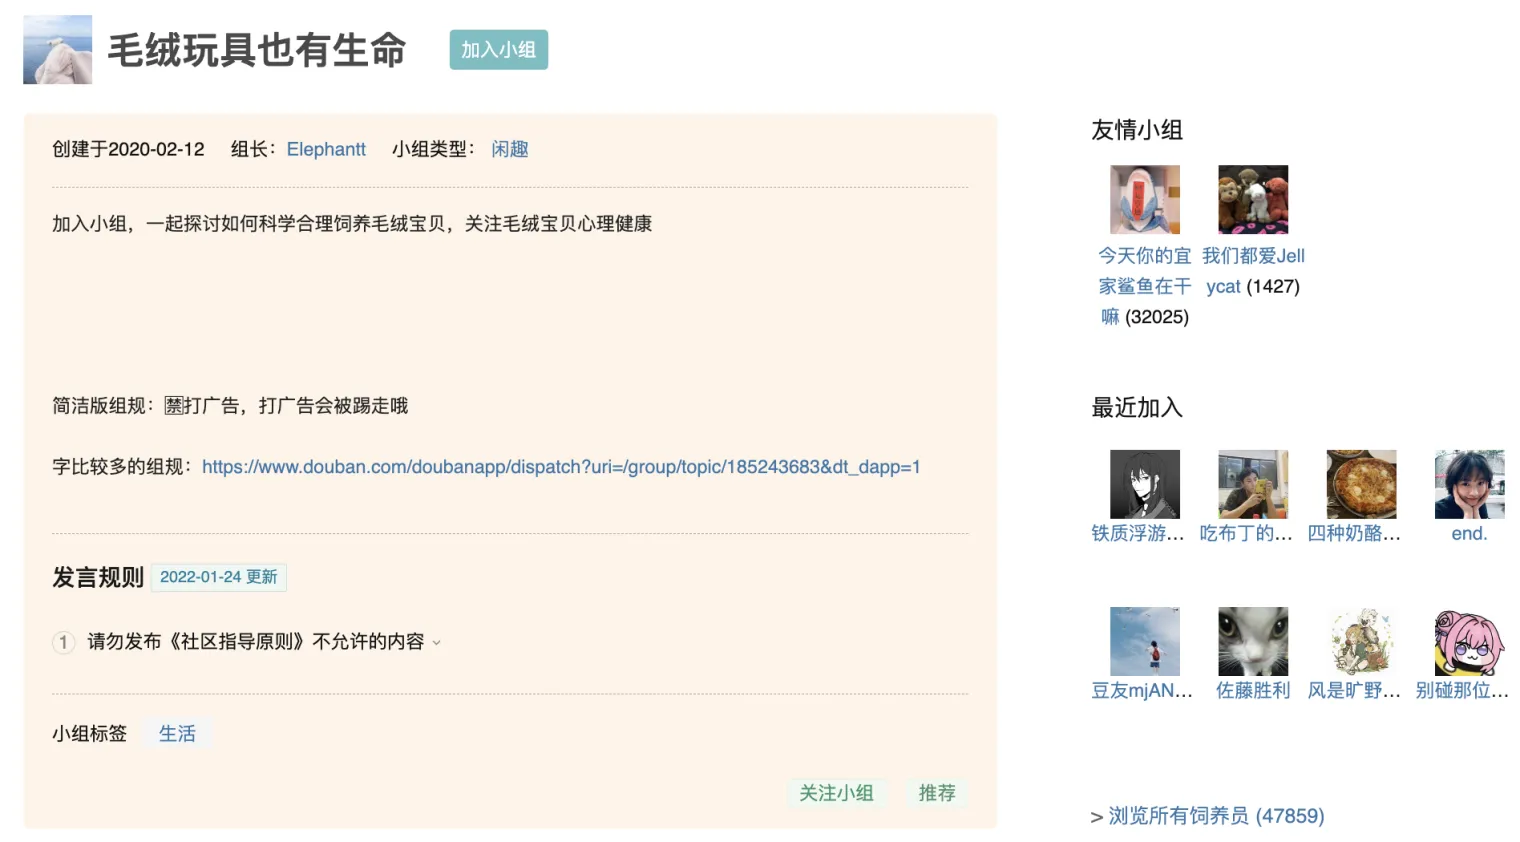Open 浏览所有饲养员 (47859) members link
This screenshot has height=842, width=1520.
click(x=1216, y=816)
